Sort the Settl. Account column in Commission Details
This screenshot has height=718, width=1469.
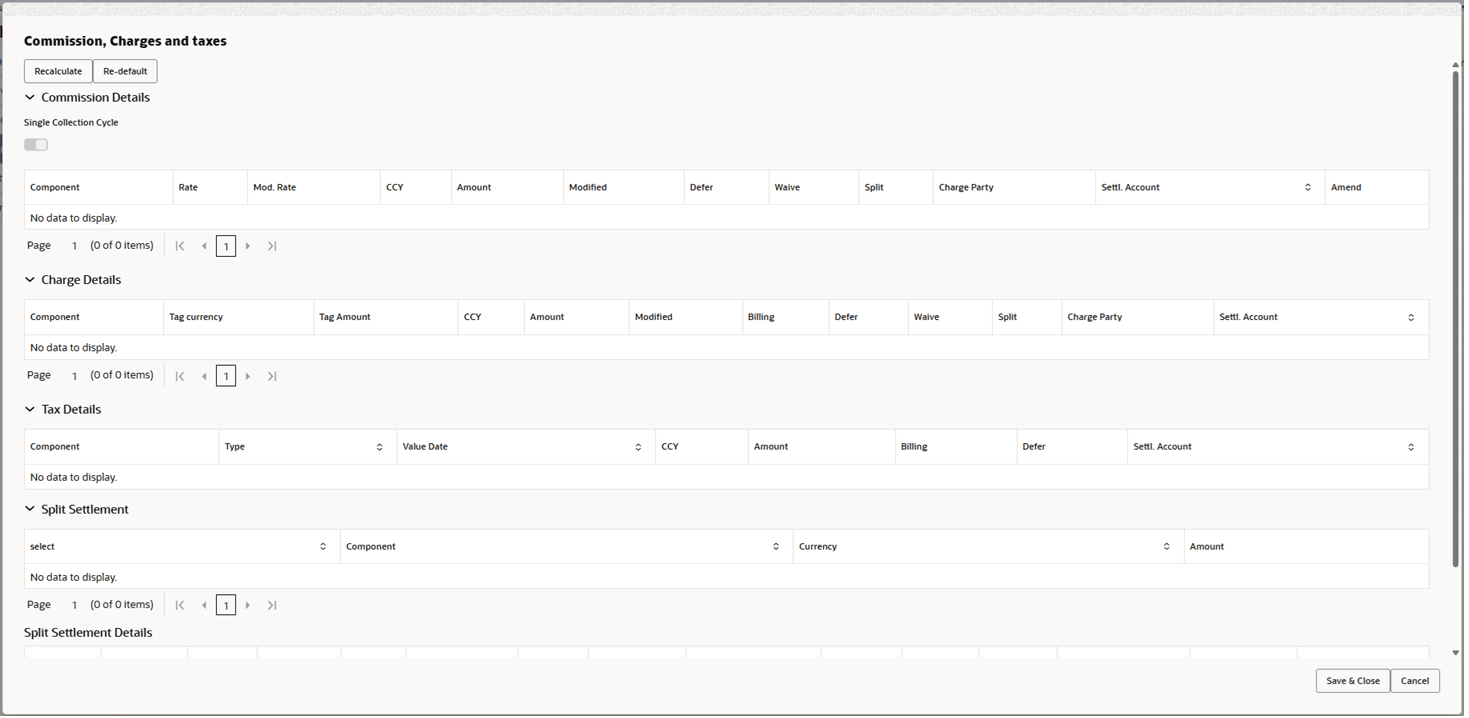click(1307, 187)
